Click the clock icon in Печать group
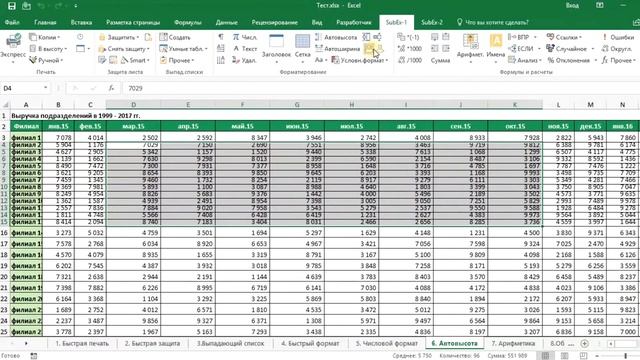 (x=80, y=37)
